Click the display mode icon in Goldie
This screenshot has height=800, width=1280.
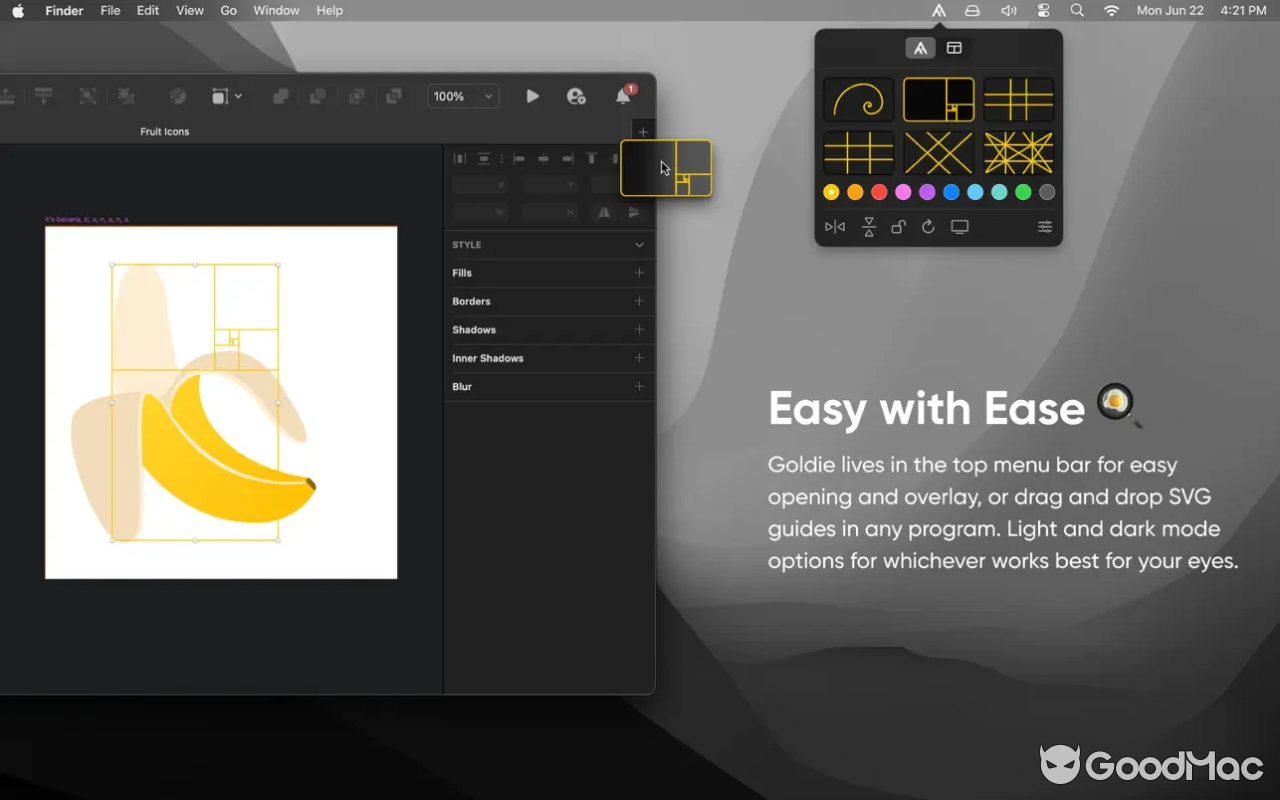(x=959, y=227)
